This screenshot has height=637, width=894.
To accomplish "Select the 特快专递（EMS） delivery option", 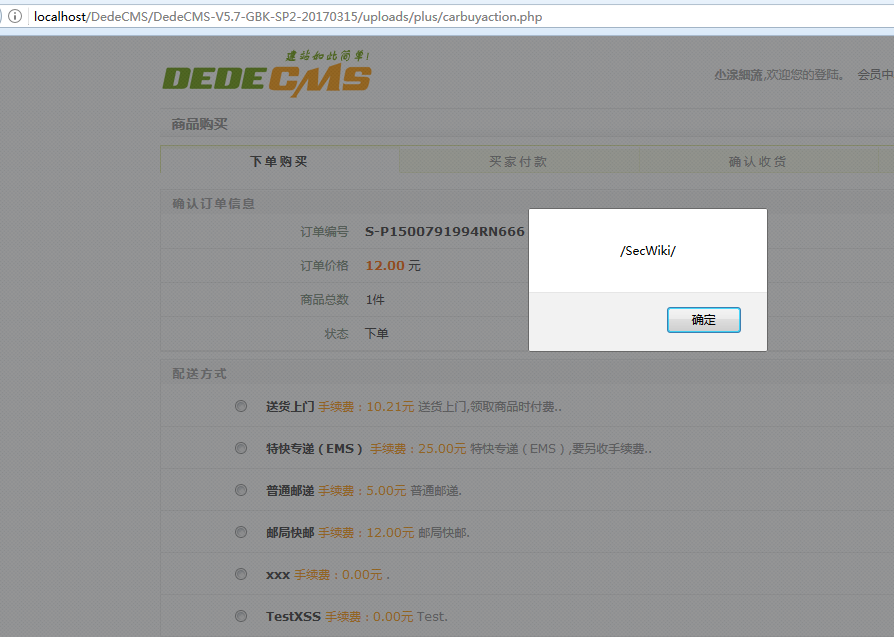I will [240, 448].
